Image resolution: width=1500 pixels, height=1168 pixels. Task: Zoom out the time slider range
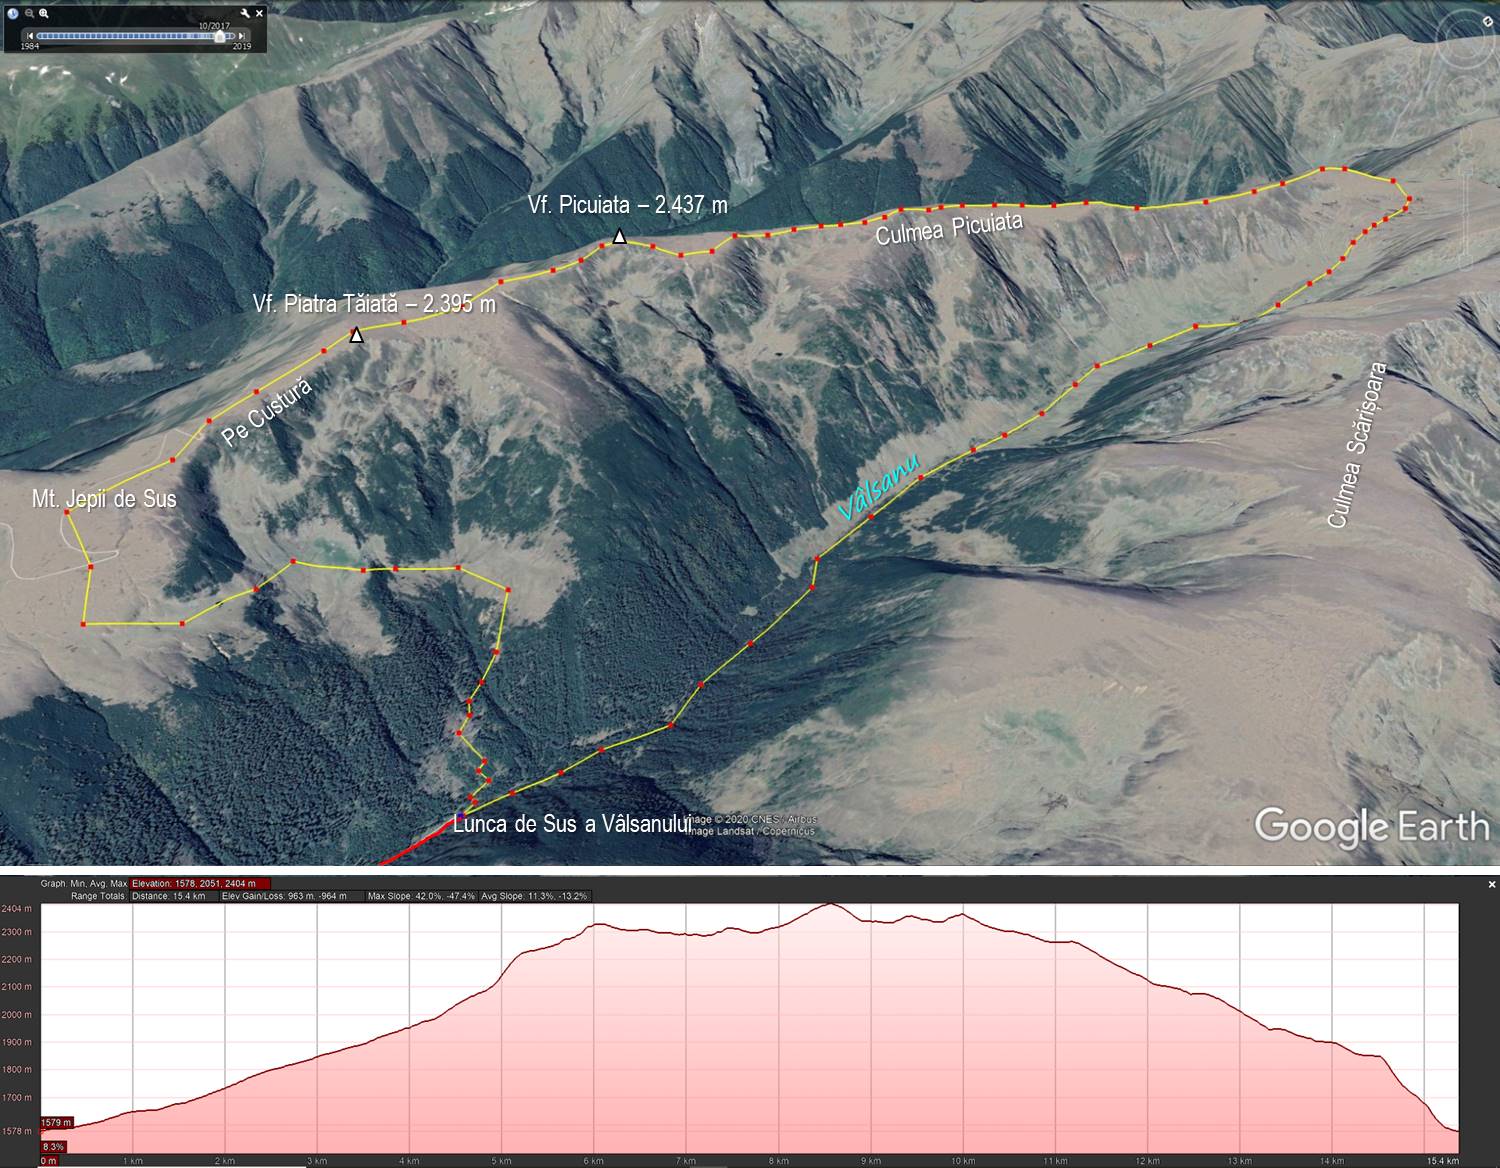pos(30,14)
